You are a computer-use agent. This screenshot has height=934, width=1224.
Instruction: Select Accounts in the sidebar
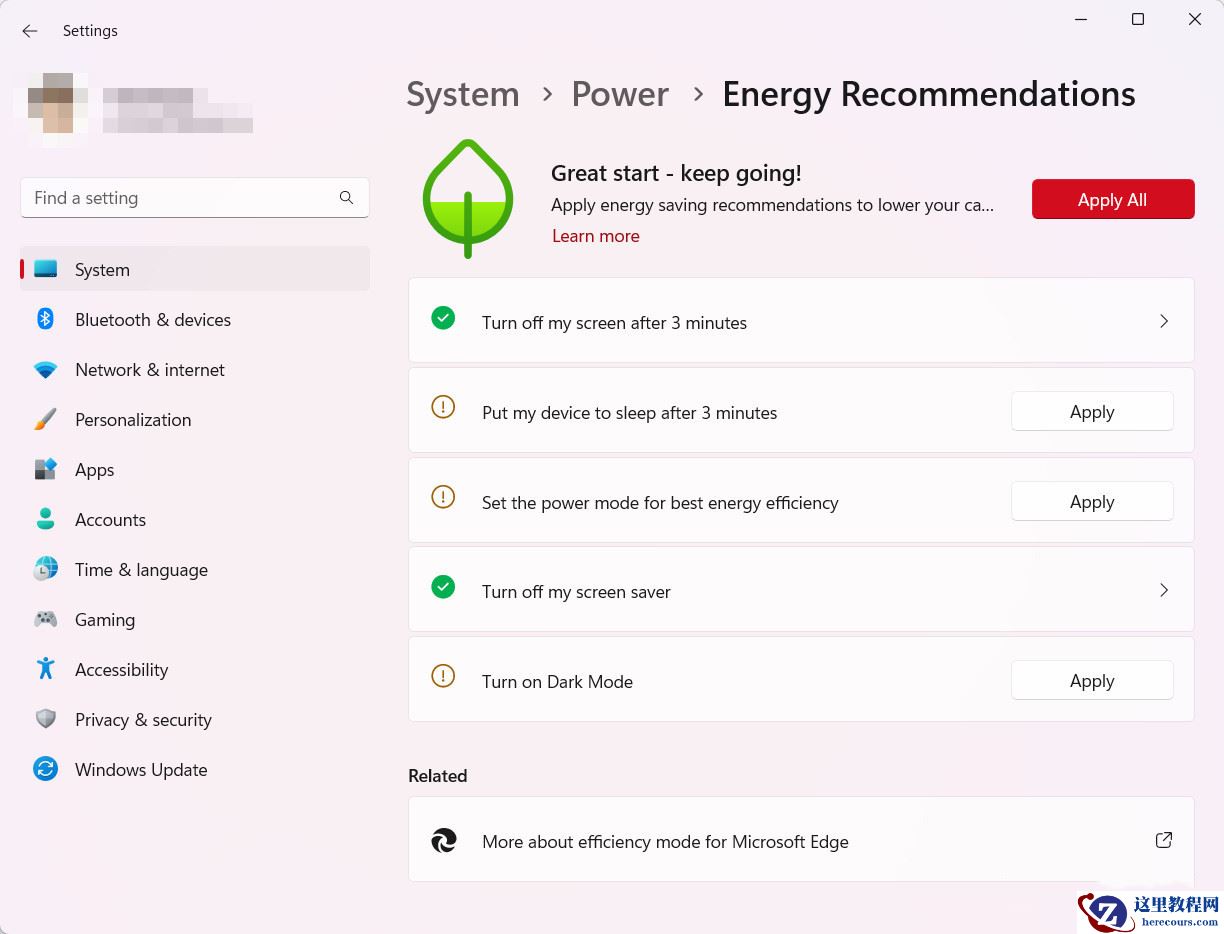click(x=110, y=520)
